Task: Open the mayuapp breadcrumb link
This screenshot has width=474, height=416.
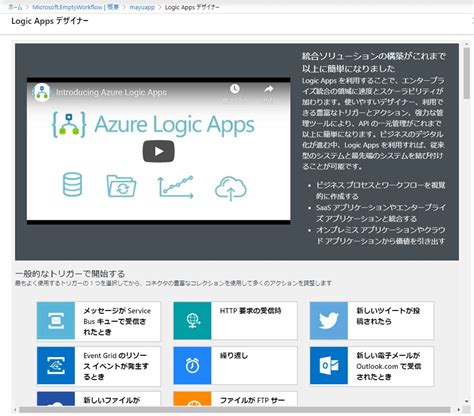Action: coord(142,7)
